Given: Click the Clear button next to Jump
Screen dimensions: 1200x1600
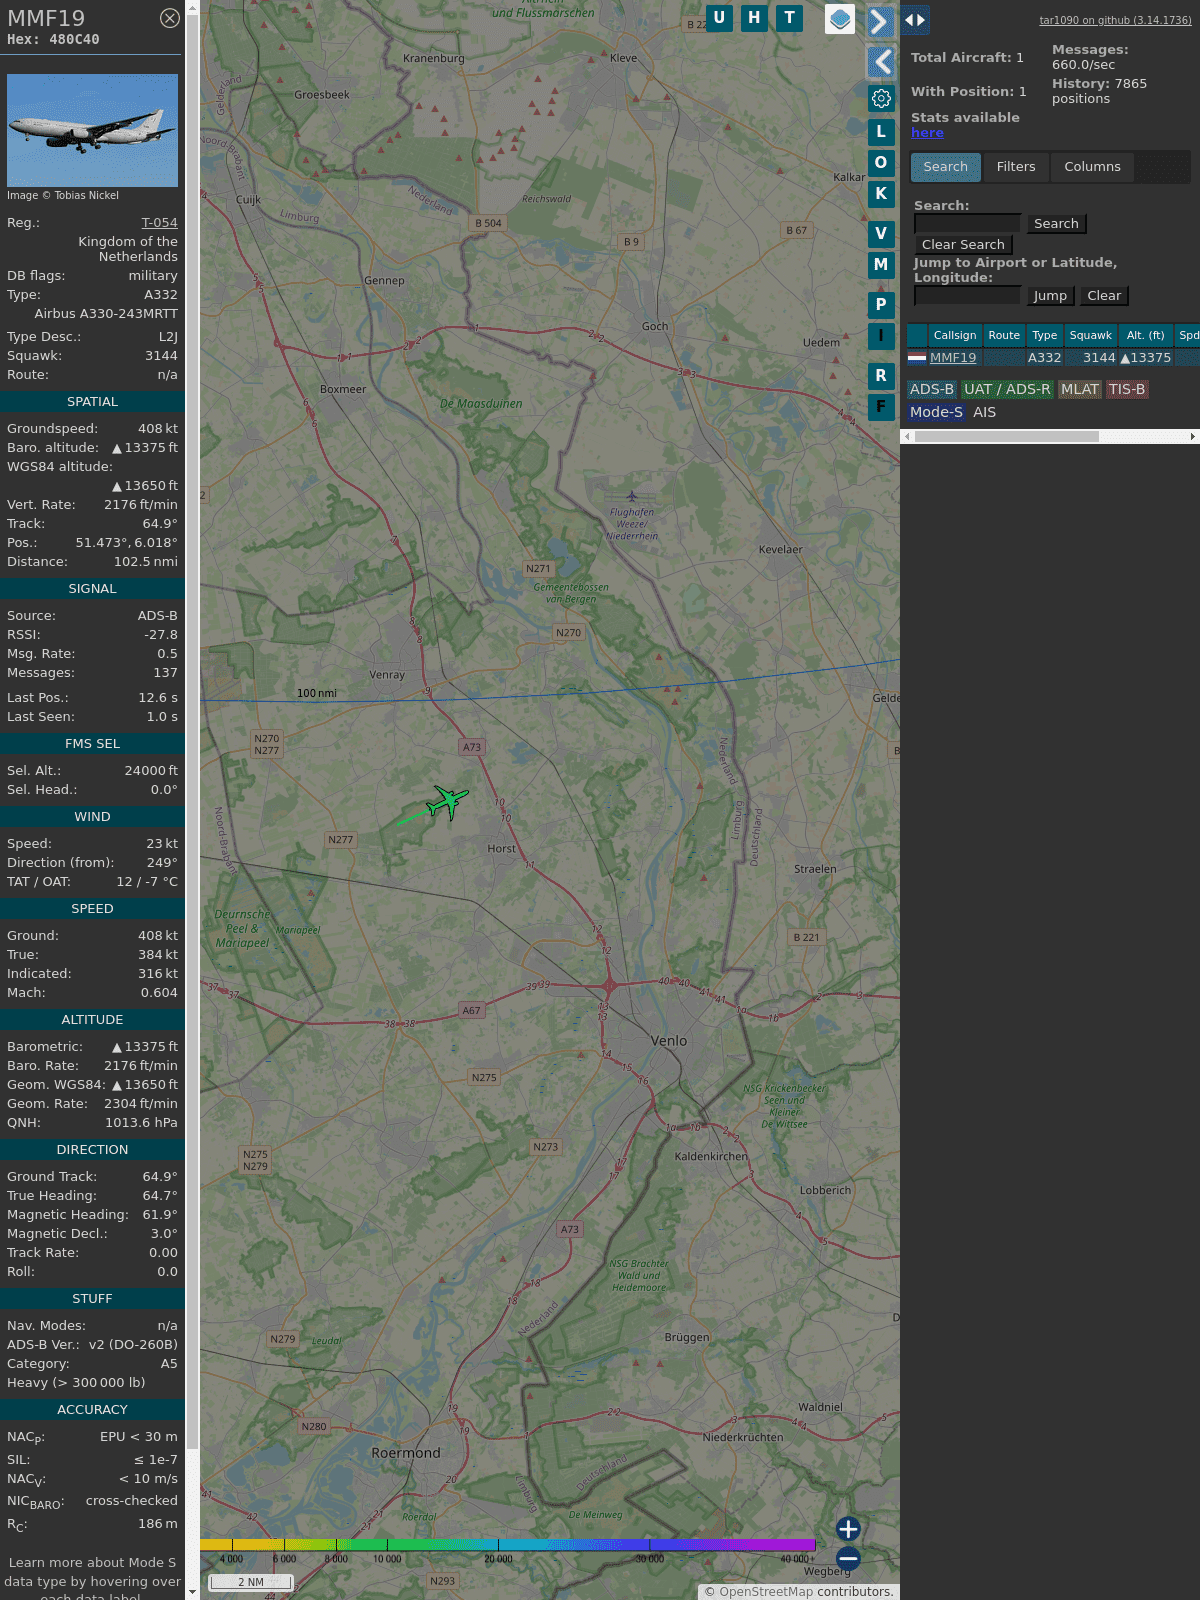Looking at the screenshot, I should pos(1104,296).
